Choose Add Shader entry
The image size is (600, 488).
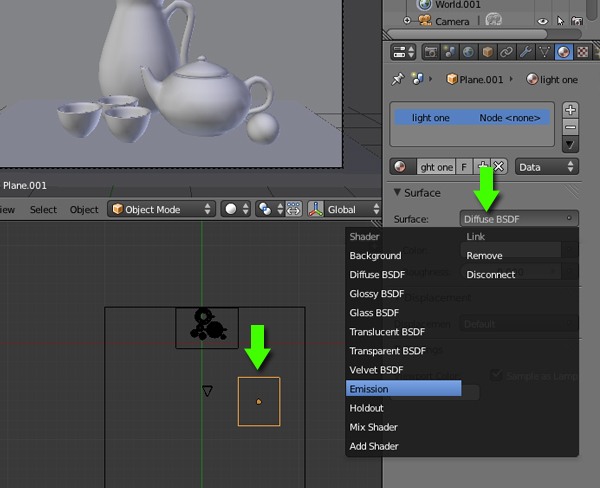click(x=374, y=446)
